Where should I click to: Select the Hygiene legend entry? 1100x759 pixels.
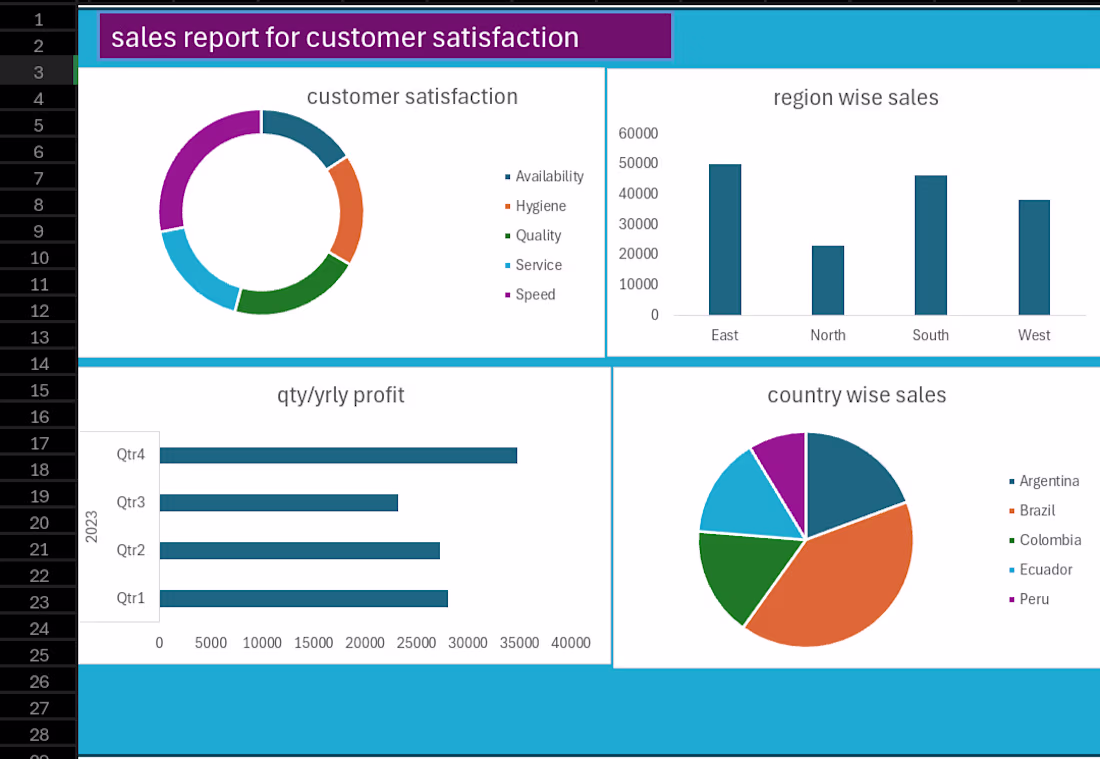coord(535,206)
